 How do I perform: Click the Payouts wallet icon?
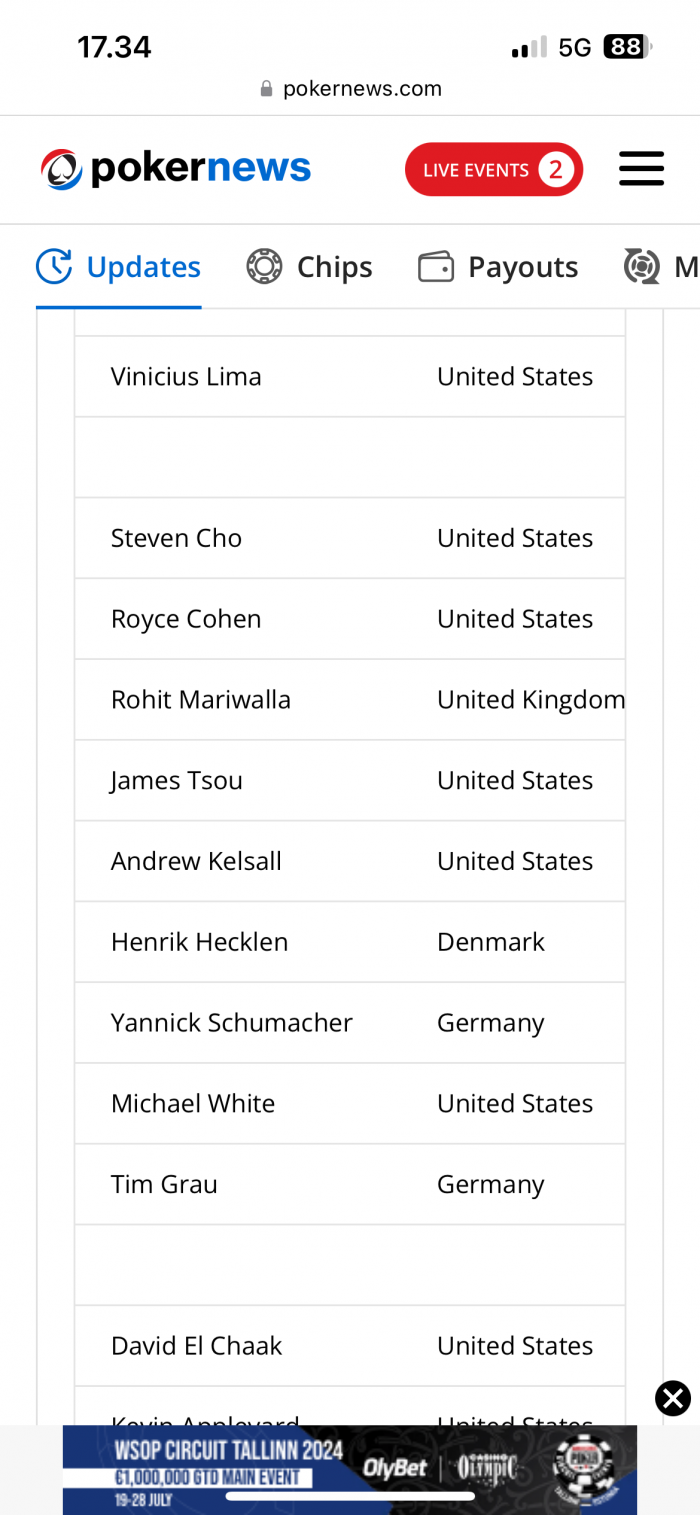click(x=436, y=267)
